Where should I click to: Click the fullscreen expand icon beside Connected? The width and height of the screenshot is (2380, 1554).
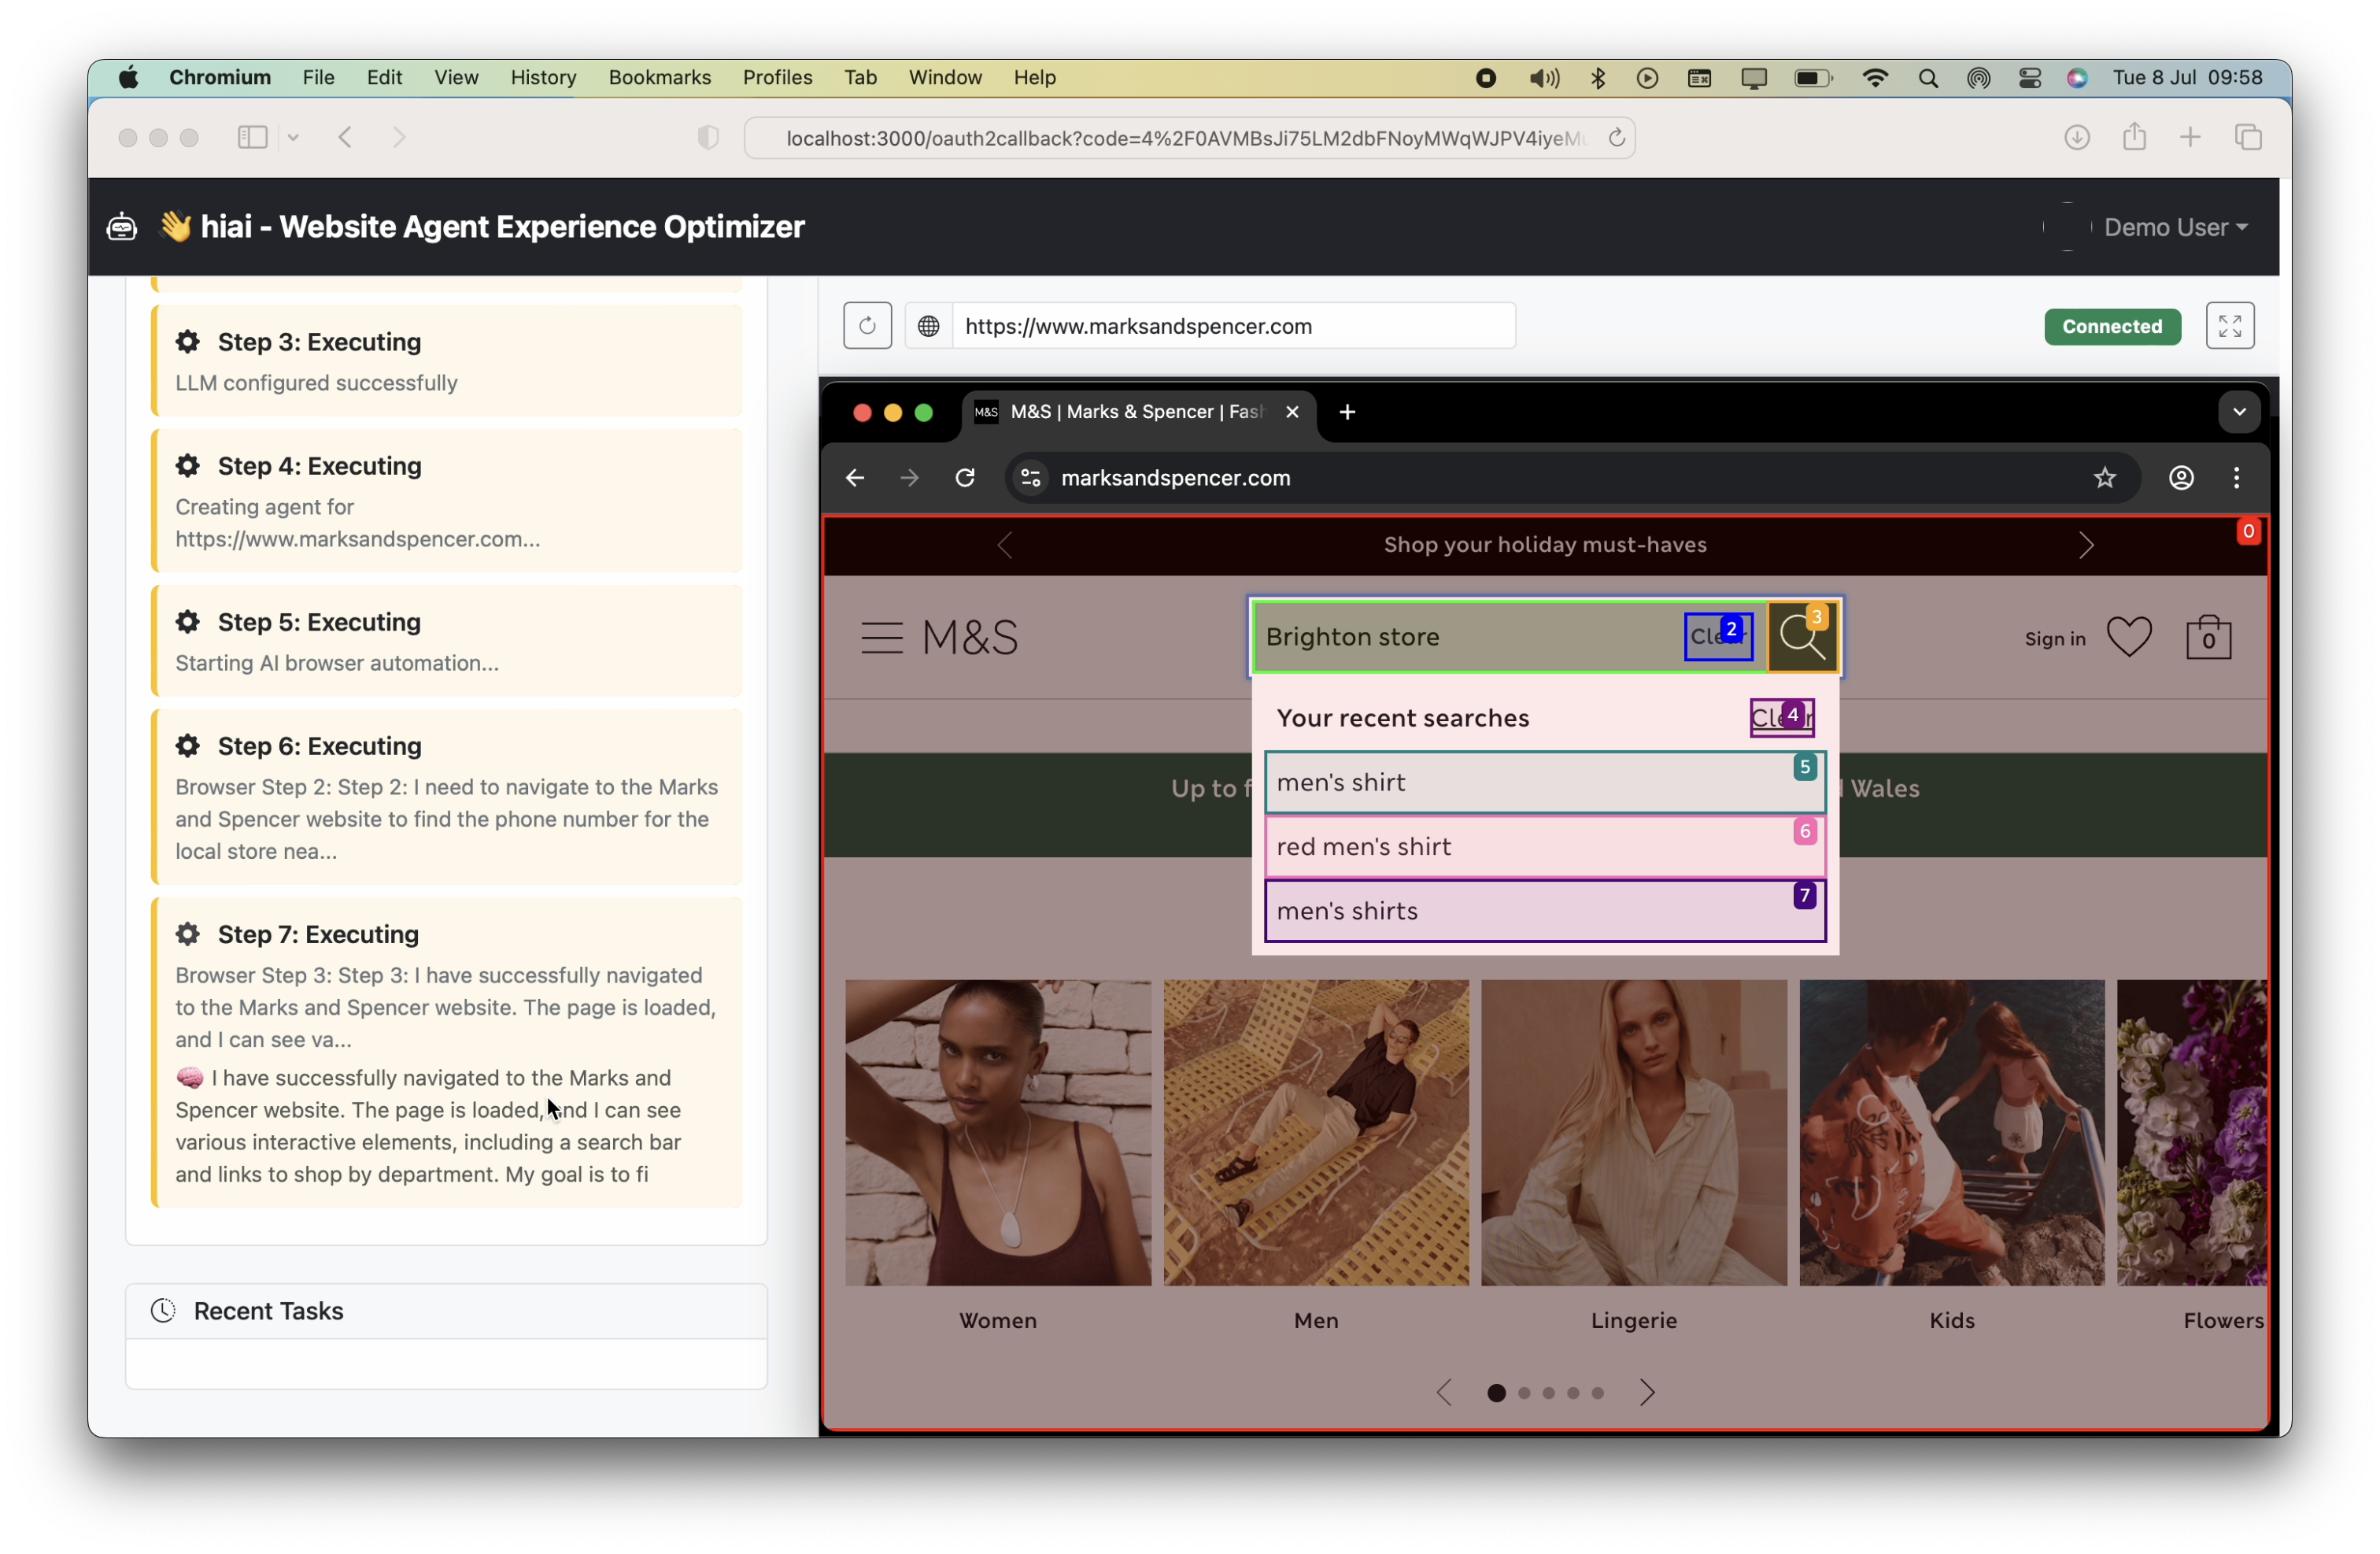tap(2230, 325)
